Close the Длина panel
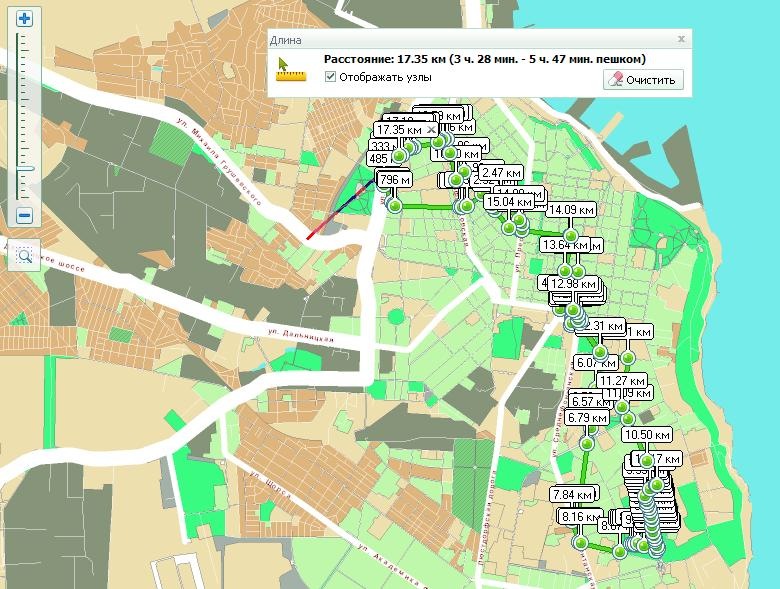This screenshot has height=589, width=780. click(x=681, y=39)
